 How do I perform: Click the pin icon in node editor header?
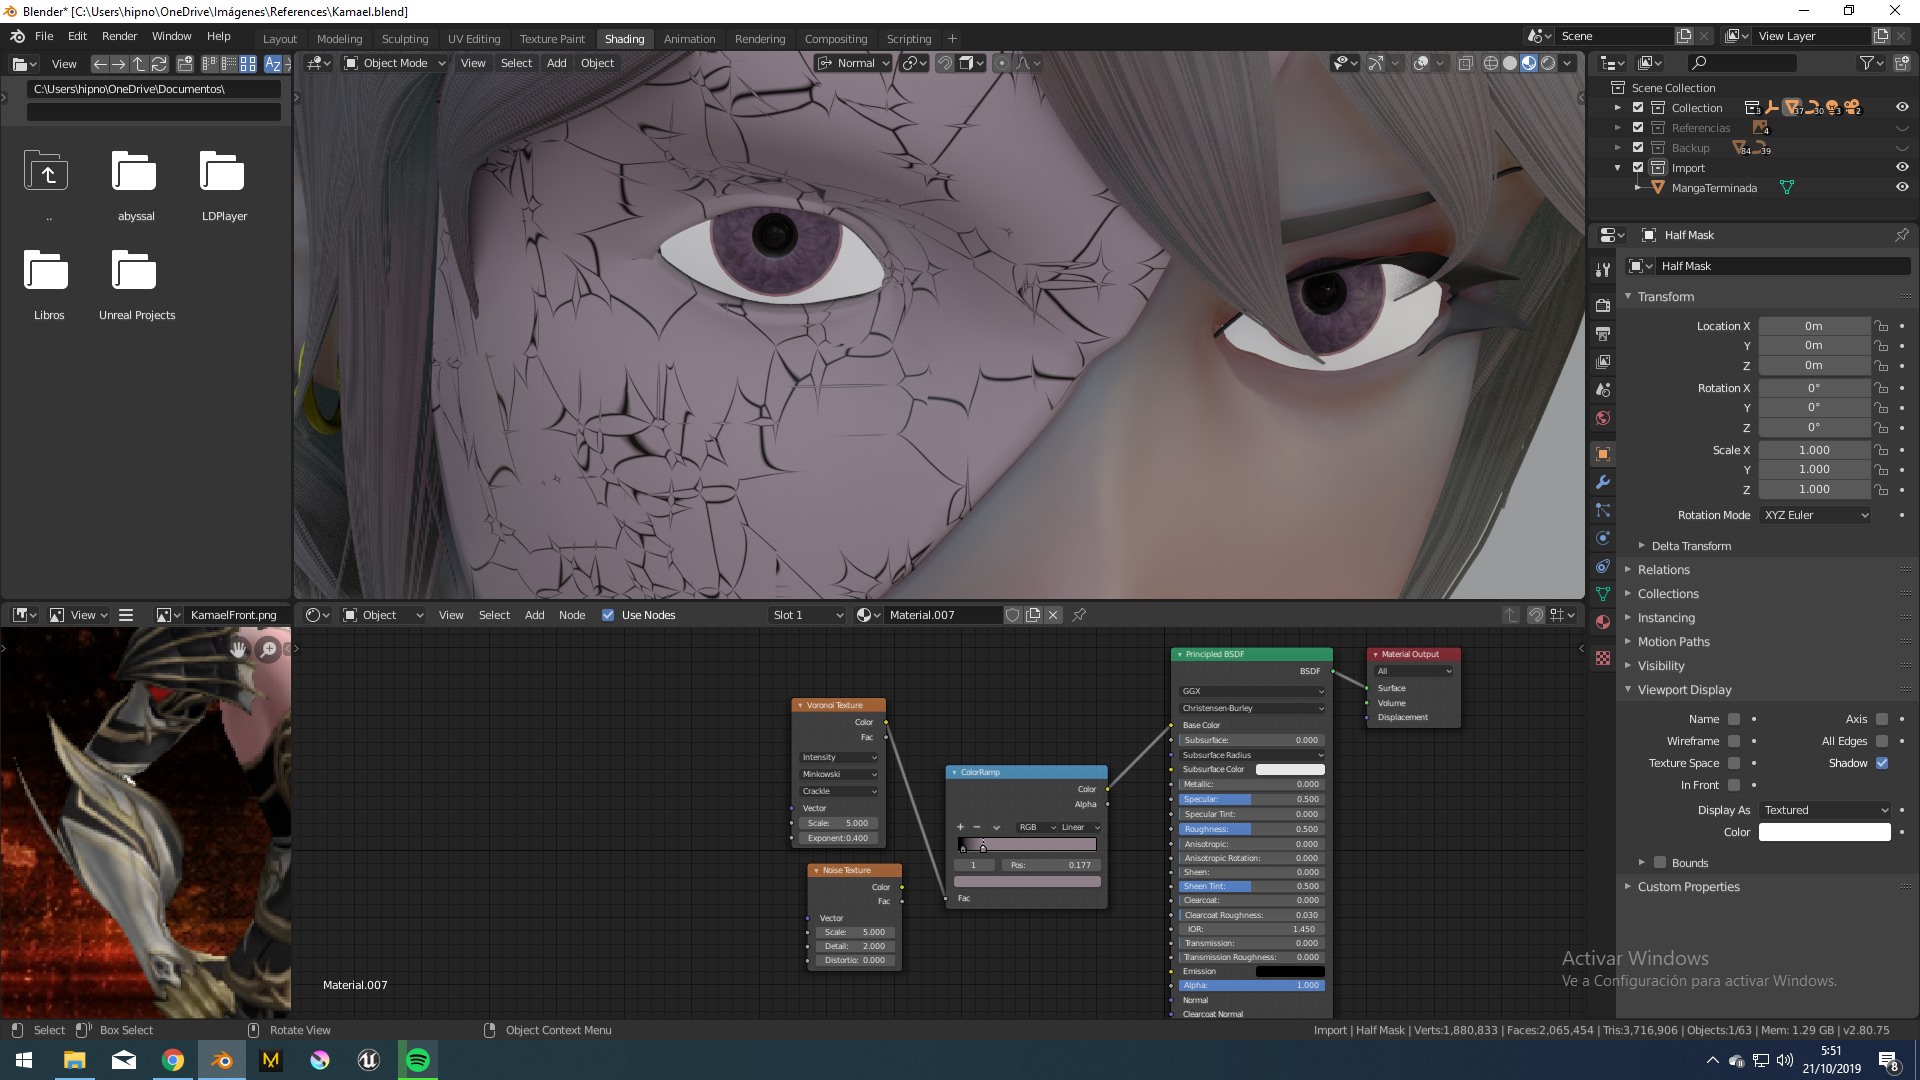click(1079, 615)
